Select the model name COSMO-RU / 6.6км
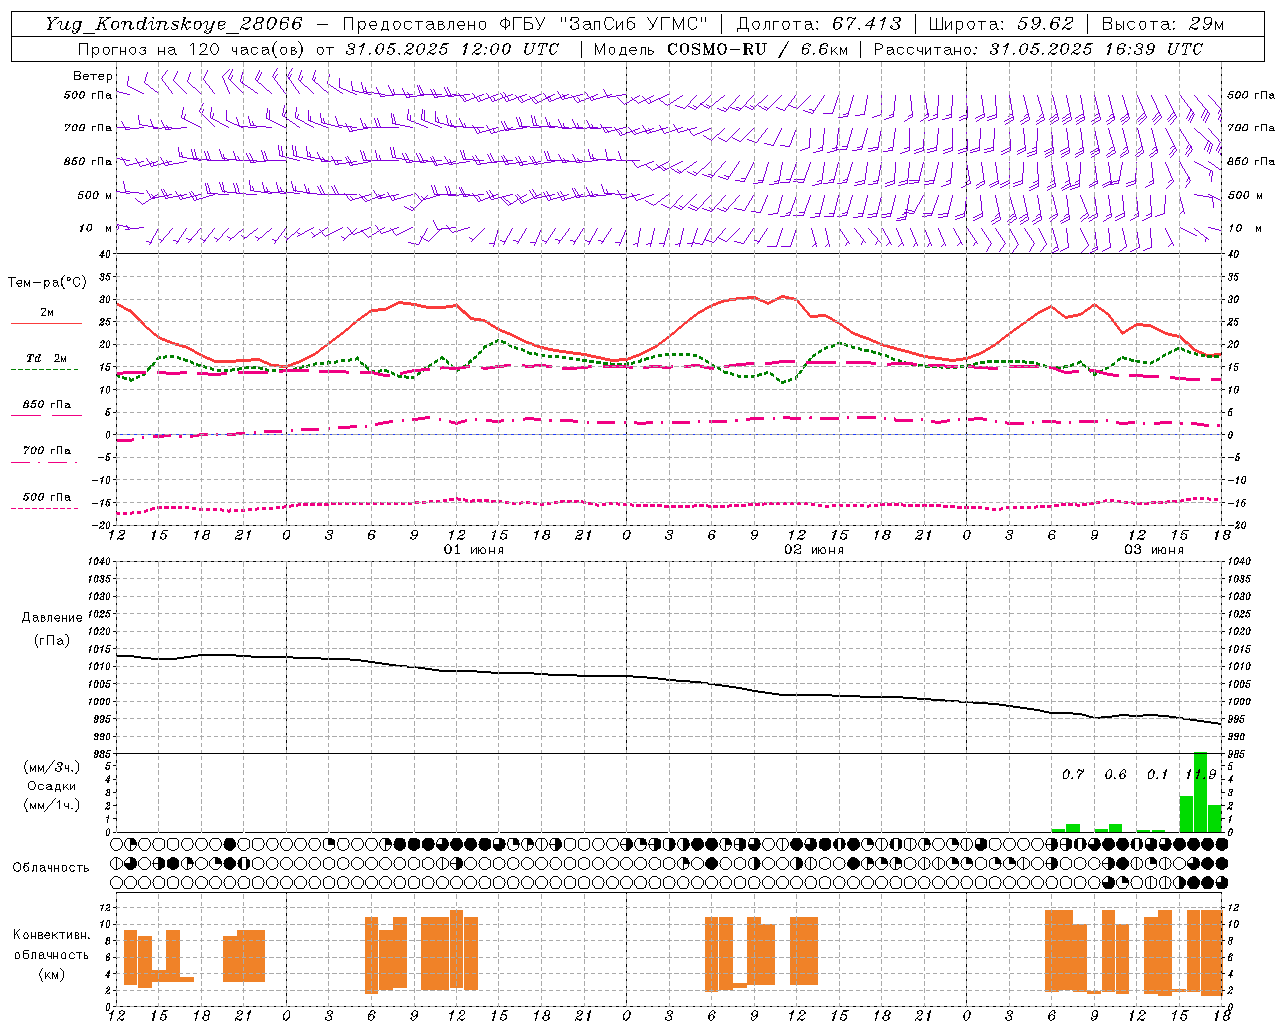 (x=759, y=49)
